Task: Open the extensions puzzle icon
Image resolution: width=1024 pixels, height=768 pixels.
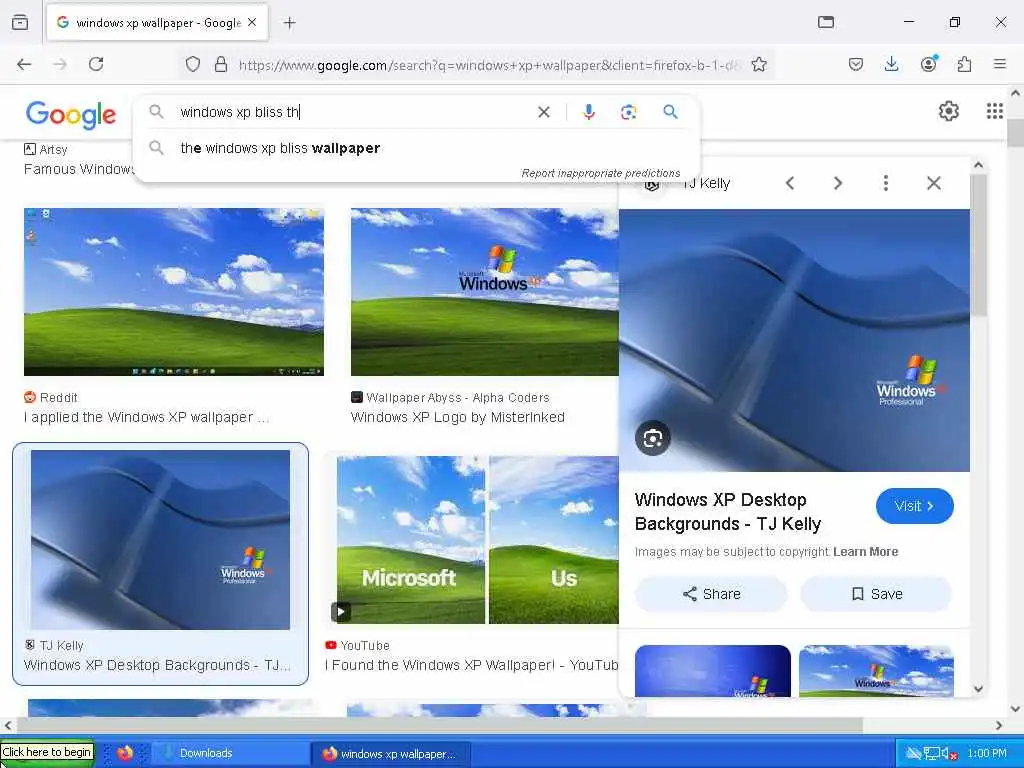Action: [x=964, y=64]
